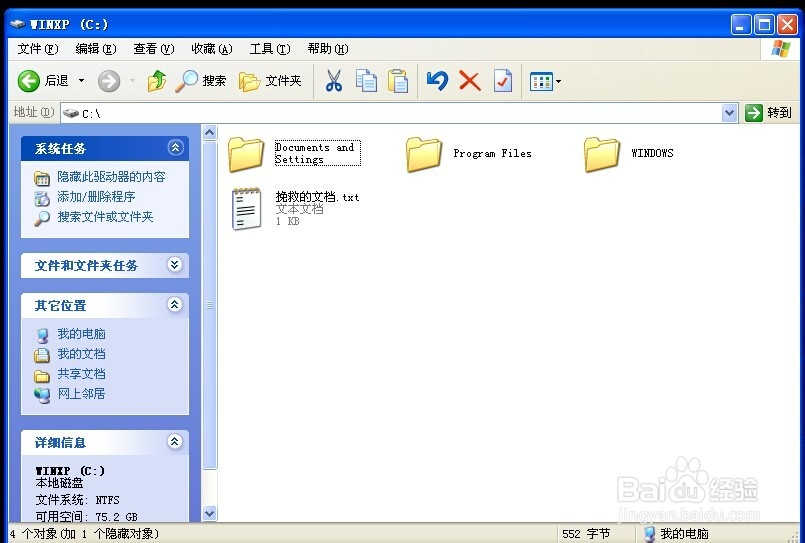Screen dimensions: 805x543
Task: Click 添加/删除程序 link
Action: [96, 197]
